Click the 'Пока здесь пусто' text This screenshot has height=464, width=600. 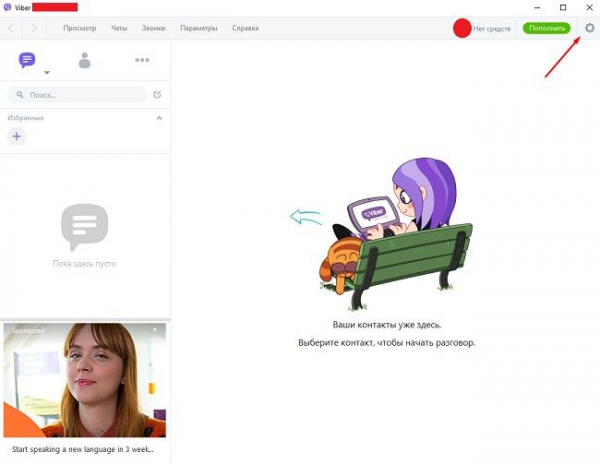coord(84,264)
